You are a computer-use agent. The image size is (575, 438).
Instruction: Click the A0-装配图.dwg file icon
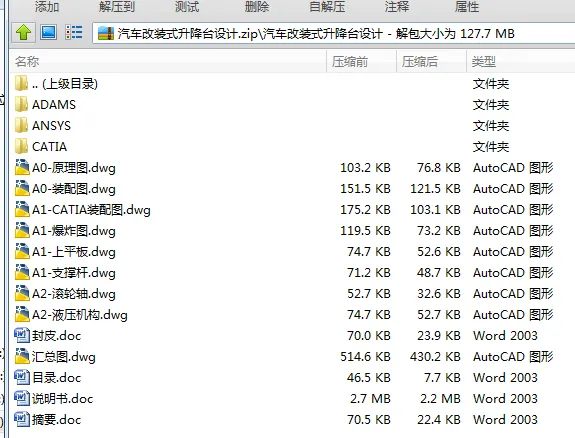pyautogui.click(x=22, y=188)
